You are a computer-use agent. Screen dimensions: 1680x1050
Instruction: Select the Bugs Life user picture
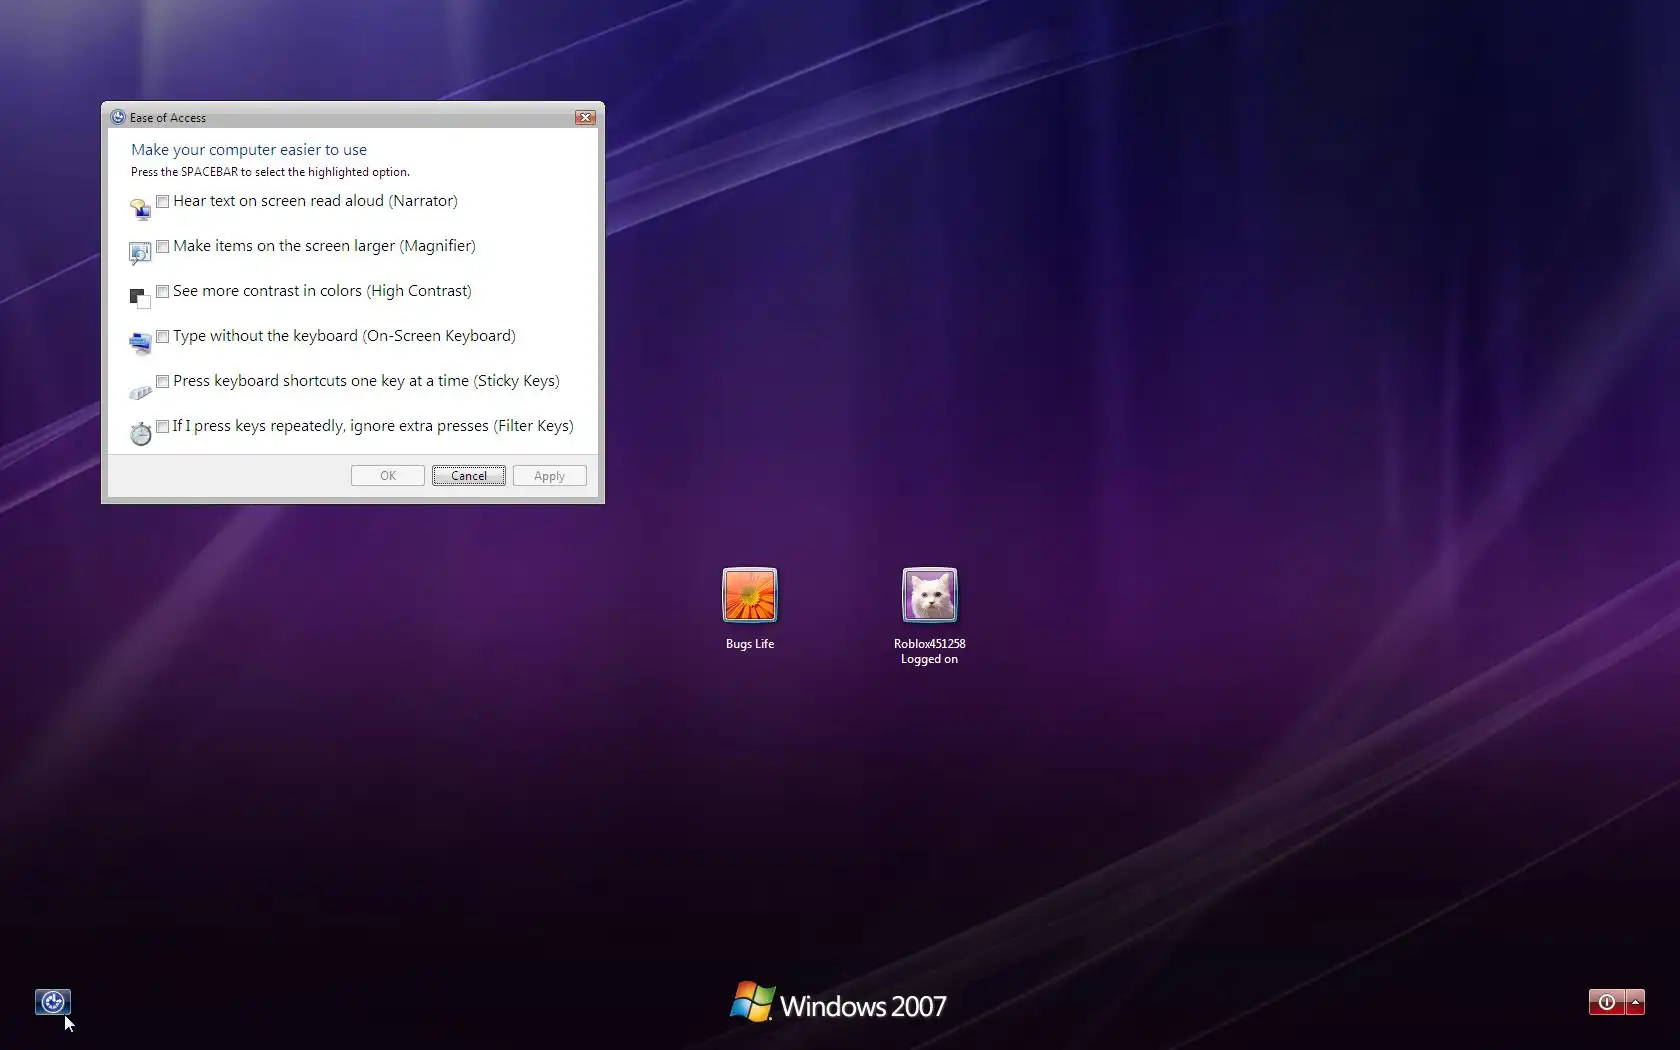pyautogui.click(x=750, y=595)
